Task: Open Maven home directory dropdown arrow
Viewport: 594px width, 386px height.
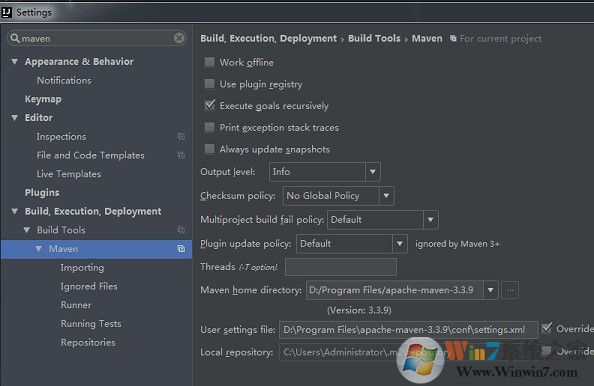Action: click(x=491, y=290)
